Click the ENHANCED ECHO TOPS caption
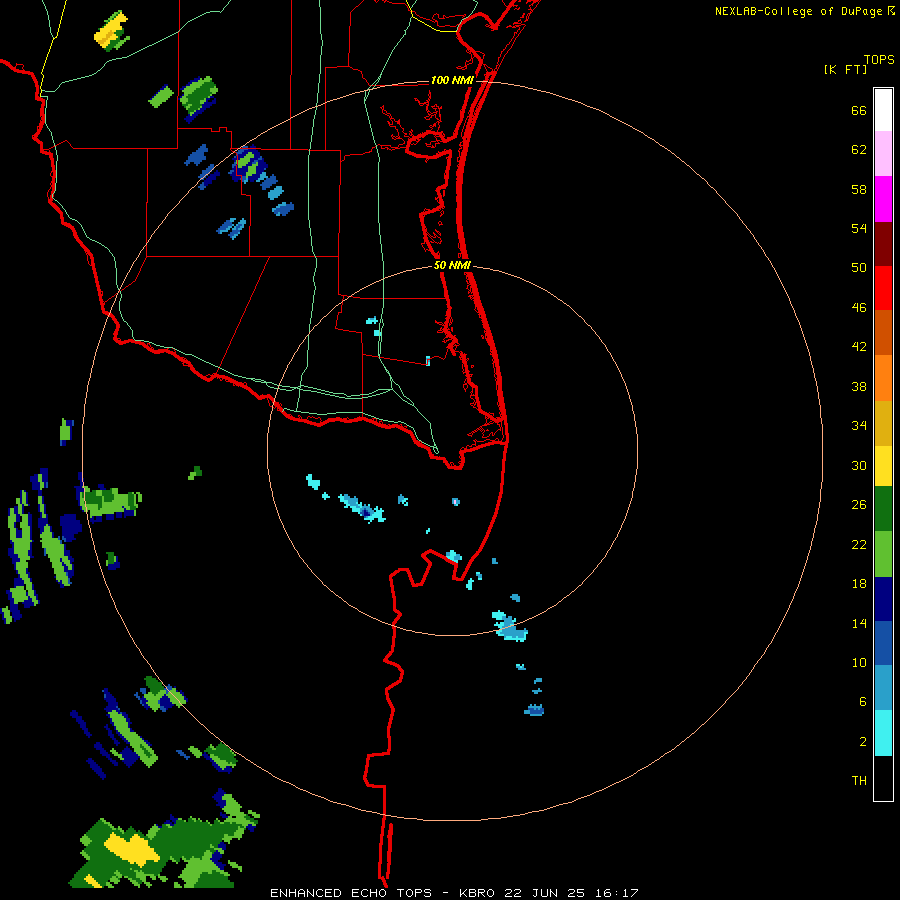Viewport: 900px width, 900px height. (x=351, y=893)
